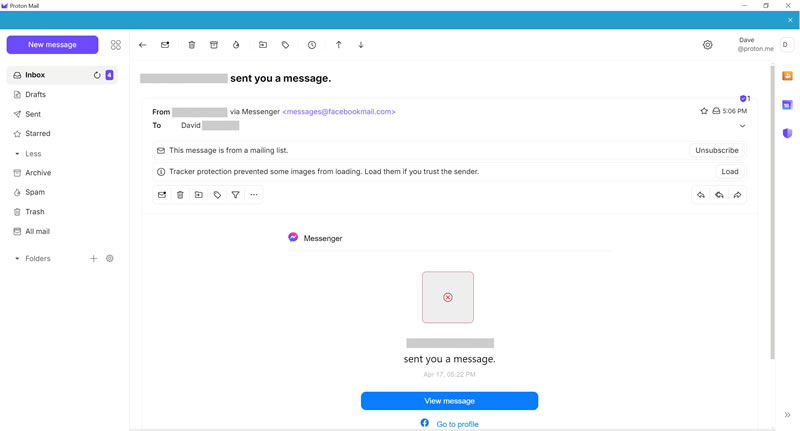Image resolution: width=800 pixels, height=431 pixels.
Task: Open the Proton apps grid icon
Action: point(116,45)
